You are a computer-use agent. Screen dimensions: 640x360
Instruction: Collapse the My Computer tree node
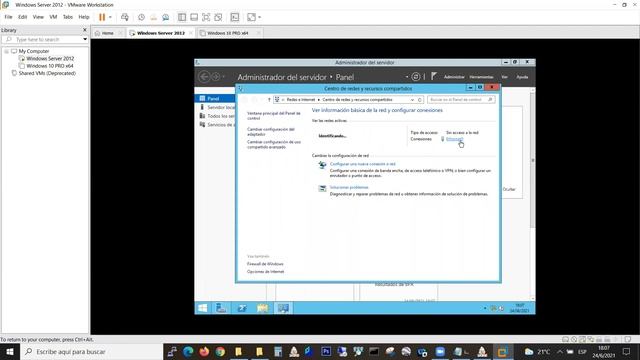point(6,51)
